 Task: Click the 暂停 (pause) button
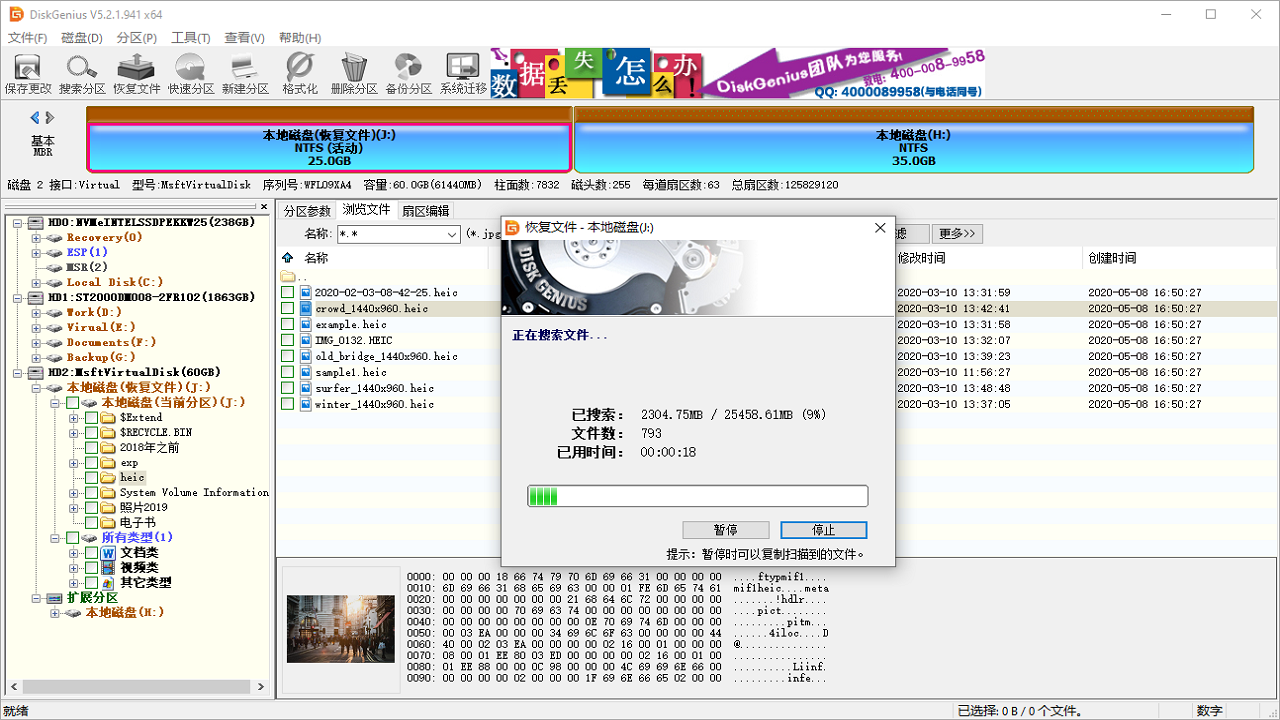coord(726,529)
